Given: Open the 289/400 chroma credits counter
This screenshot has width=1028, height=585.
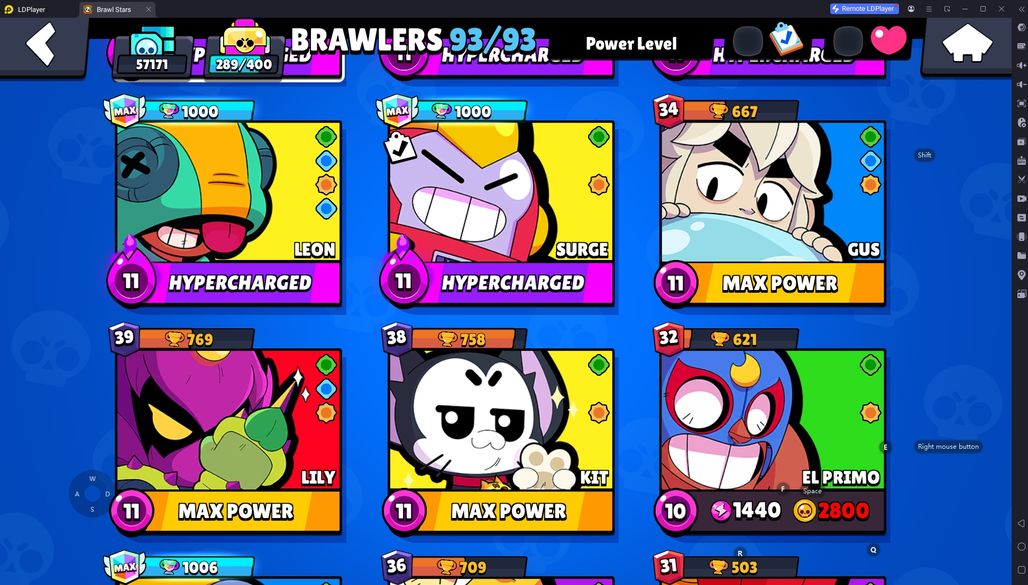Looking at the screenshot, I should 244,49.
